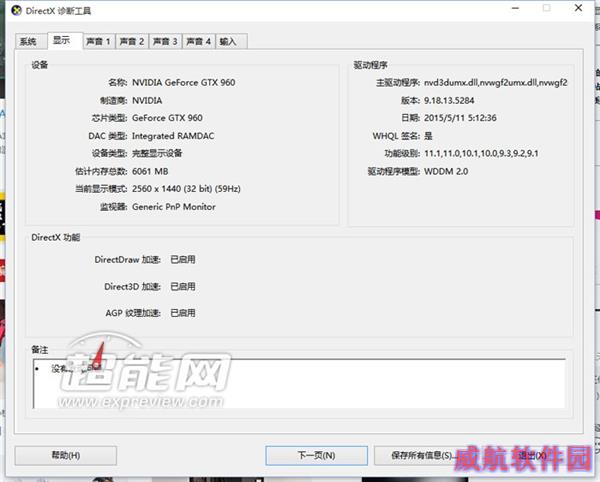
Task: Click the 驱动程序 group heading
Action: pos(370,65)
